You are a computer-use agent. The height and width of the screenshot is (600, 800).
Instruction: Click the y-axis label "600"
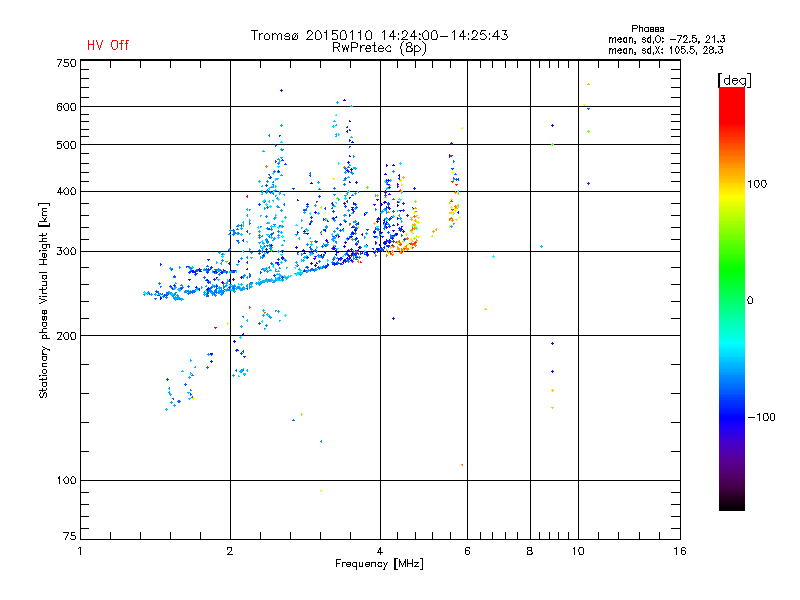(66, 107)
